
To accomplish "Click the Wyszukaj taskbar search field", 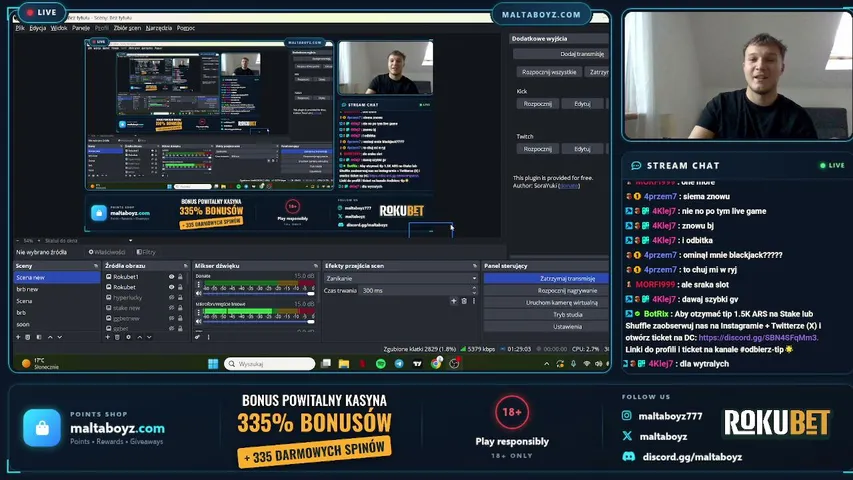I will pyautogui.click(x=270, y=364).
